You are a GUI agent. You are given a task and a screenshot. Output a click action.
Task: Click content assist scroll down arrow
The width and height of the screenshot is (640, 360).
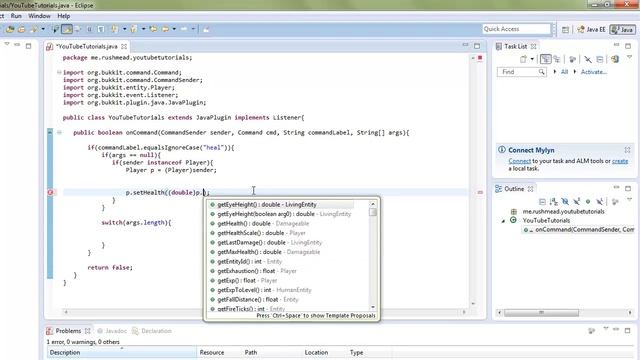373,307
